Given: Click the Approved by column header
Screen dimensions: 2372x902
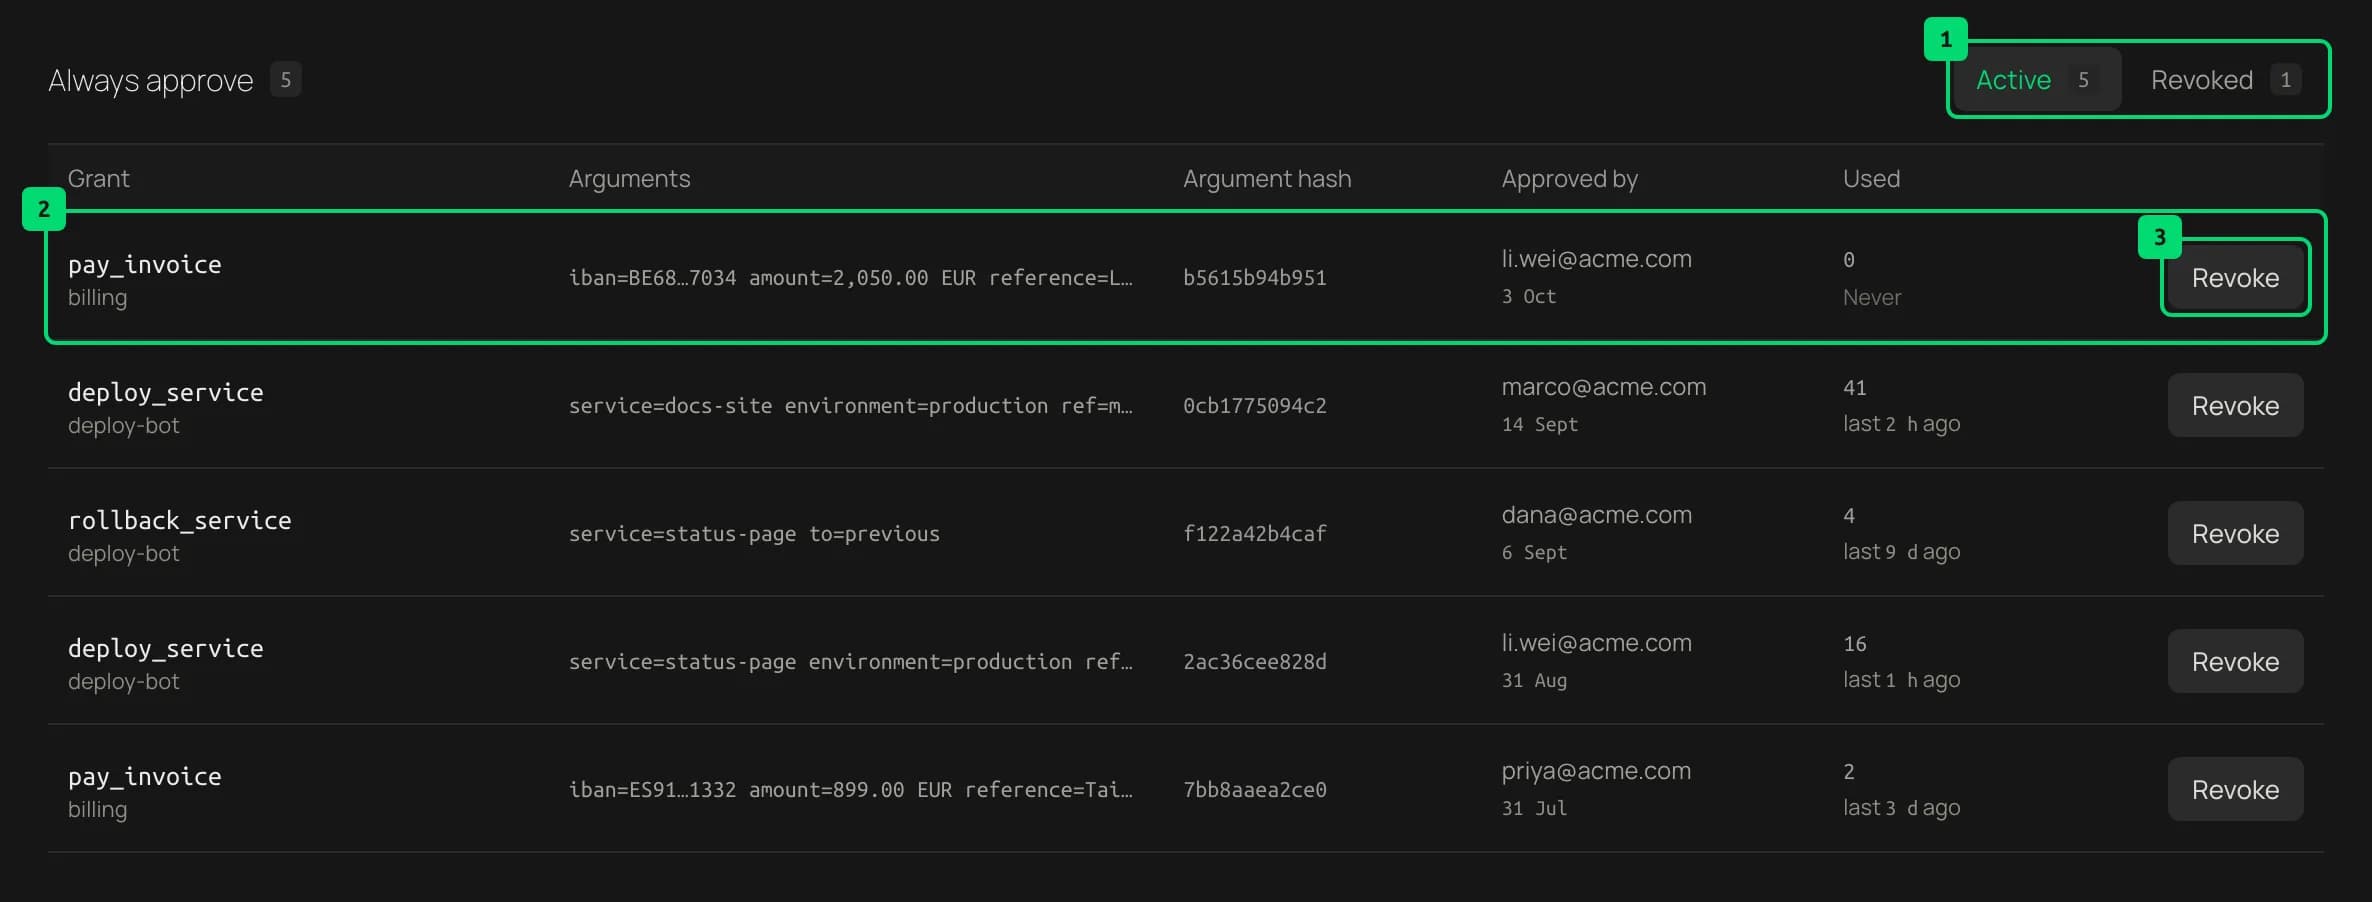Looking at the screenshot, I should click(1569, 178).
